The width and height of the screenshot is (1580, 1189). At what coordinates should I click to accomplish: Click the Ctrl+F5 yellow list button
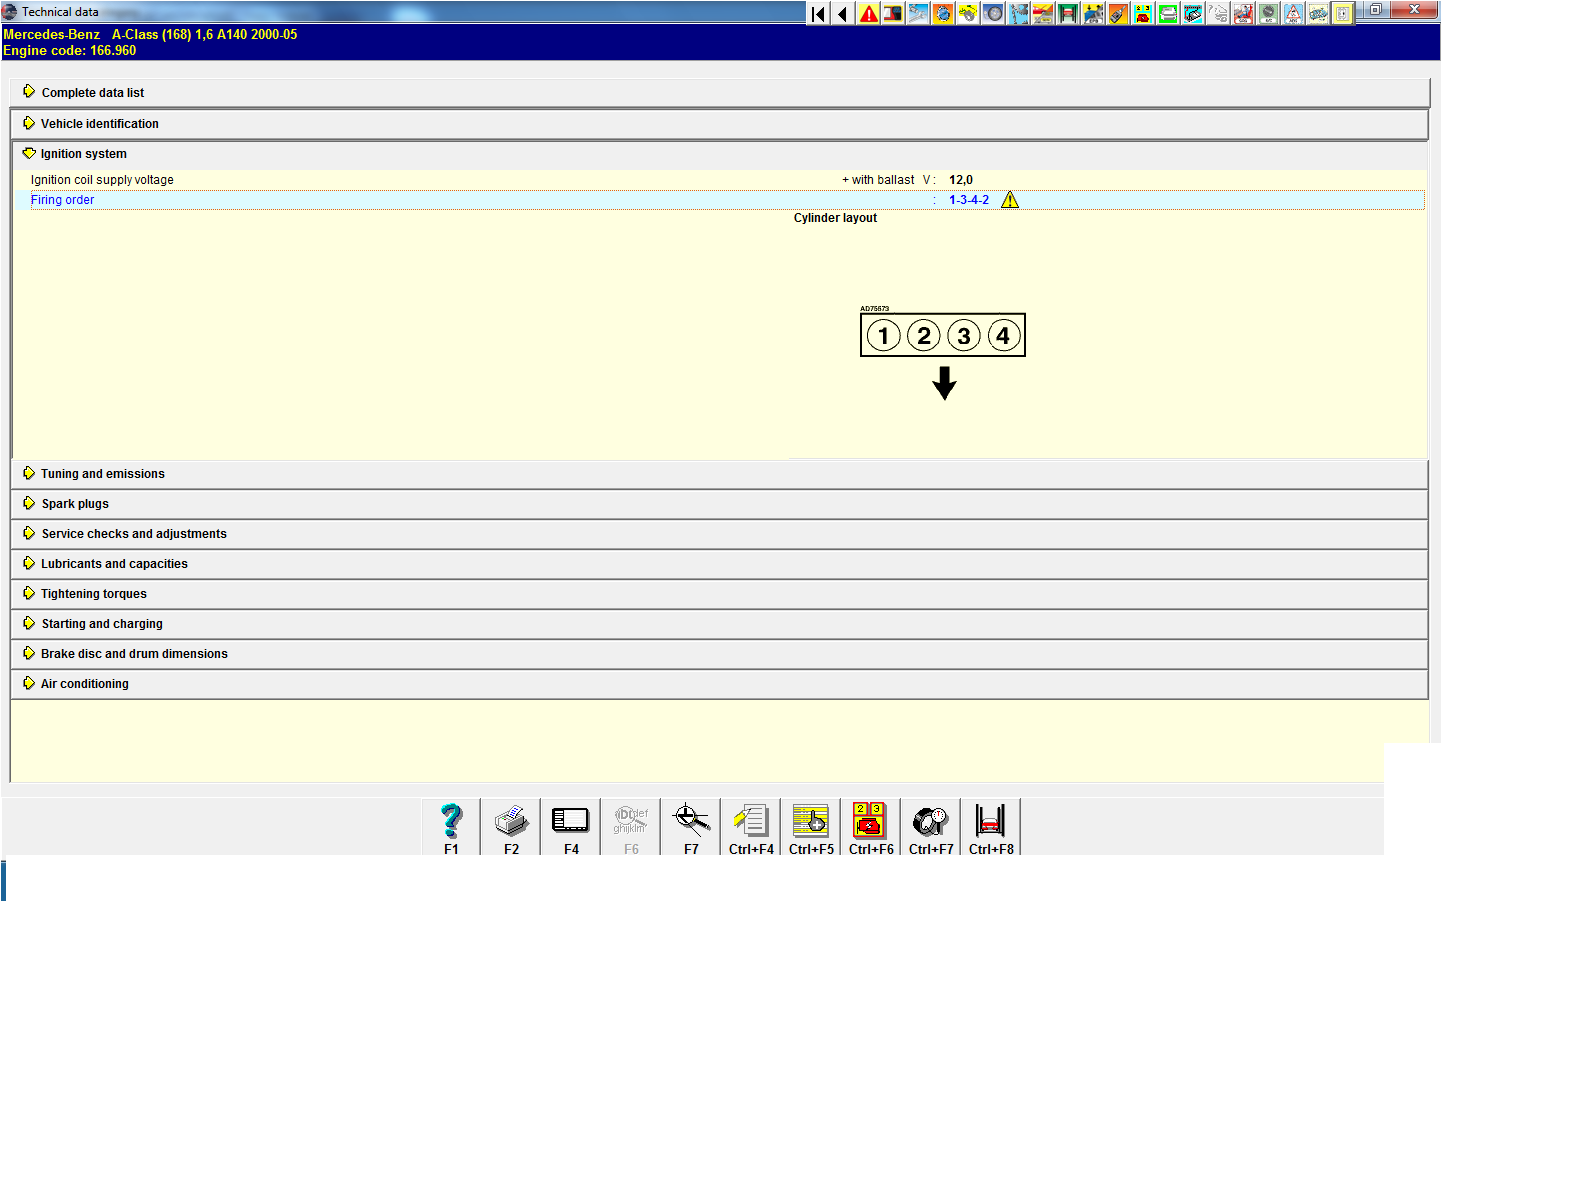811,827
